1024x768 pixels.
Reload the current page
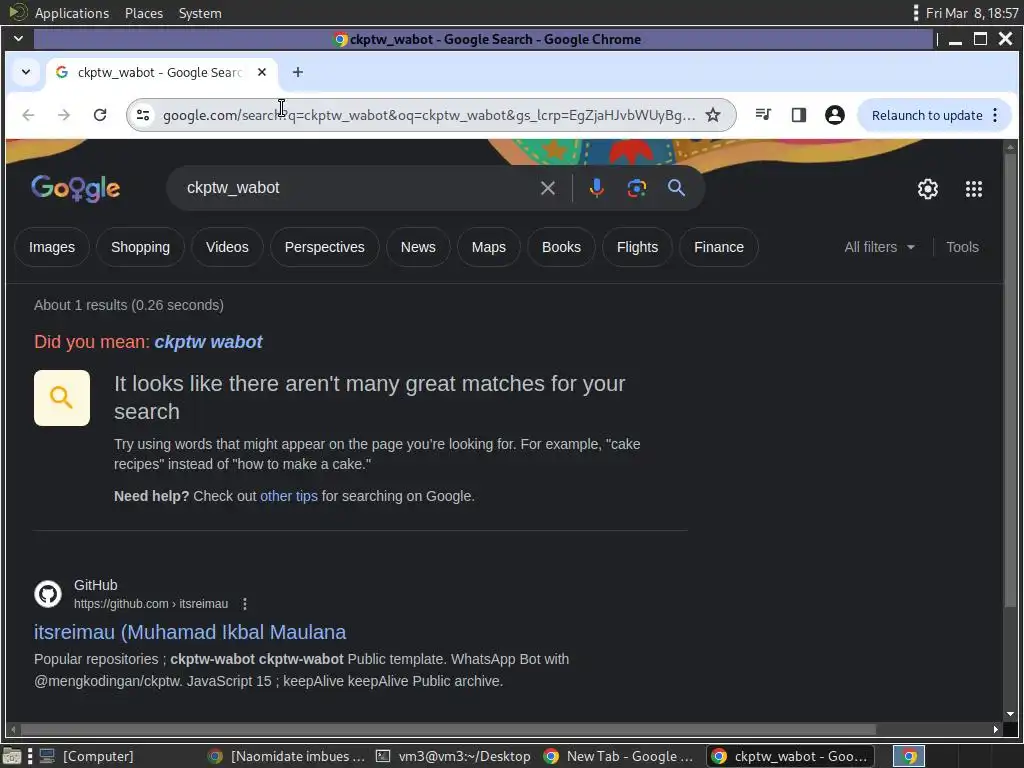click(100, 115)
